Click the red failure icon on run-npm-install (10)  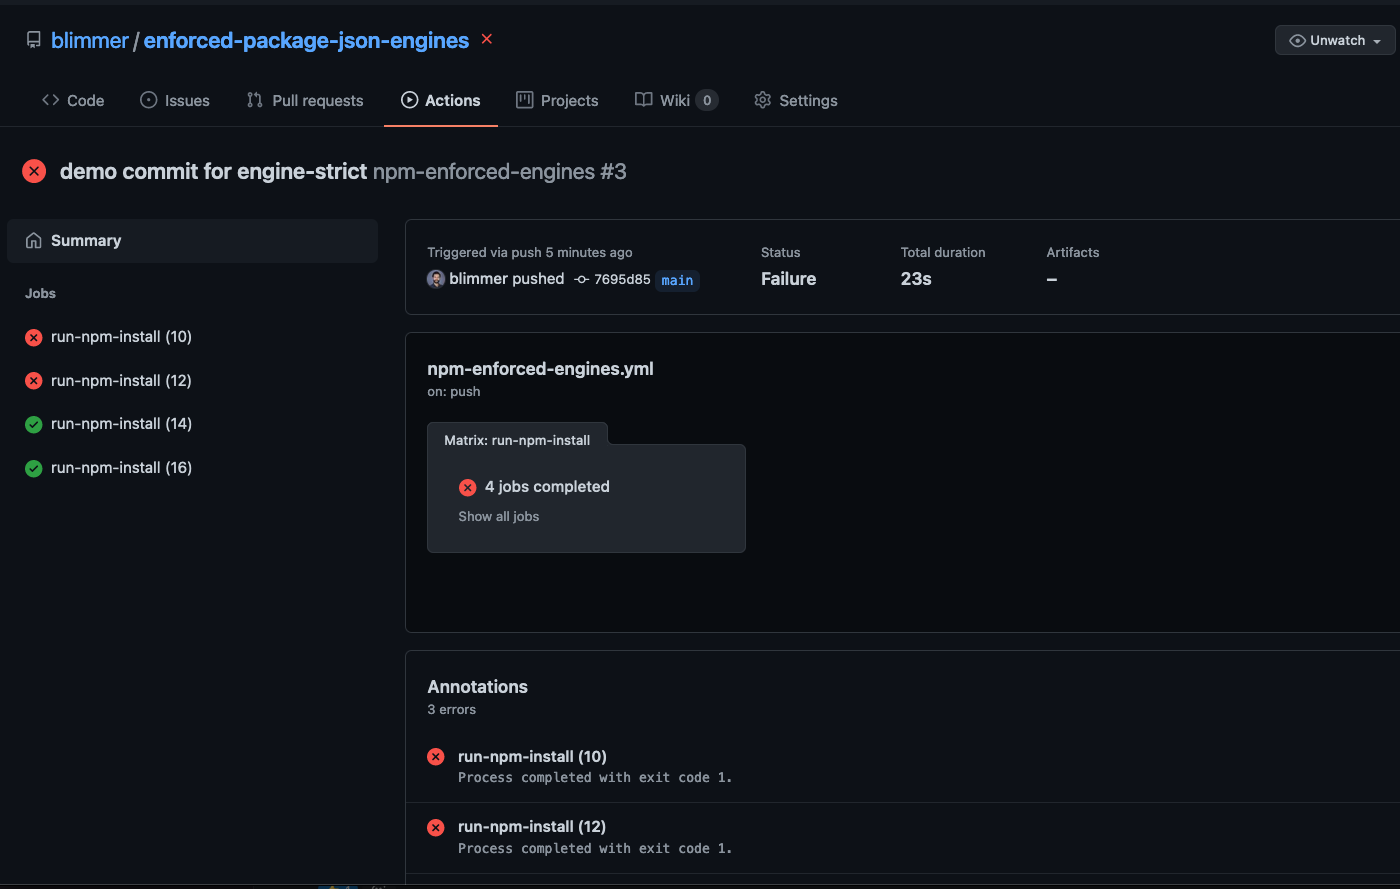click(33, 337)
